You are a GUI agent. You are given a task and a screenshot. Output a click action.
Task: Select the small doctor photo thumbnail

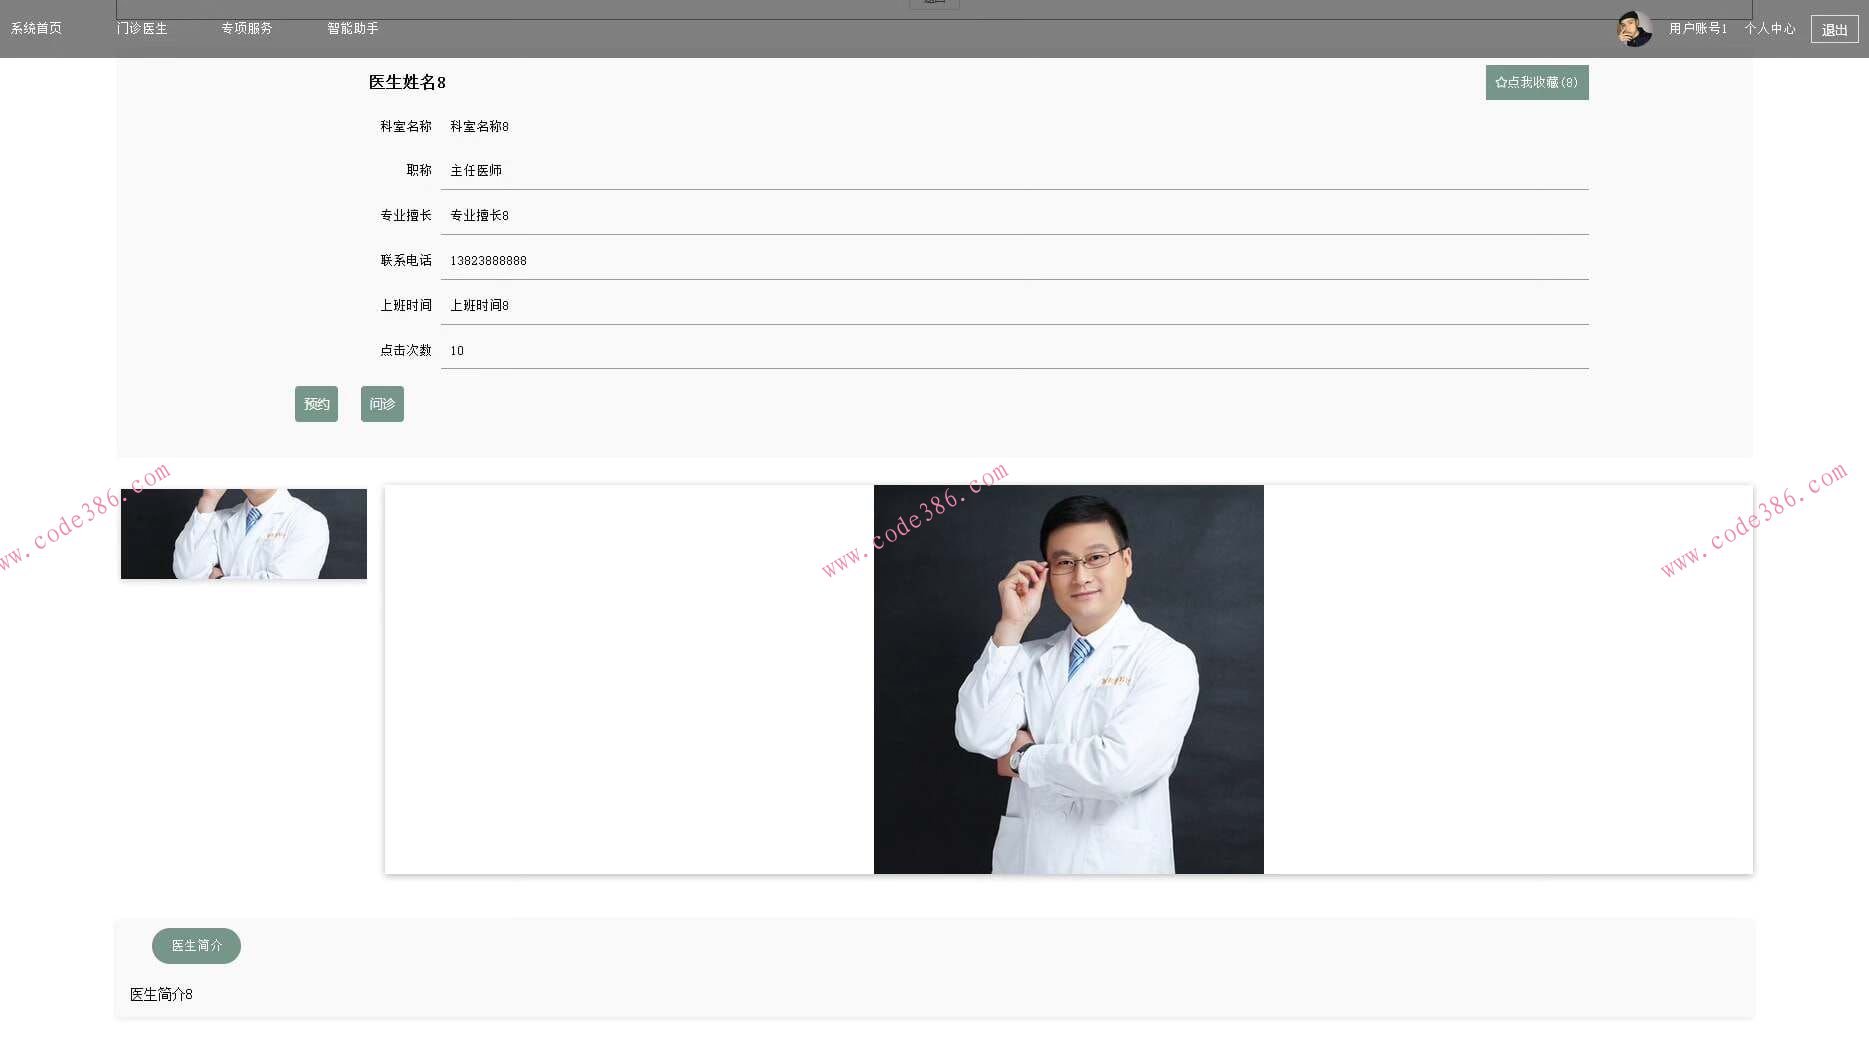(x=244, y=534)
